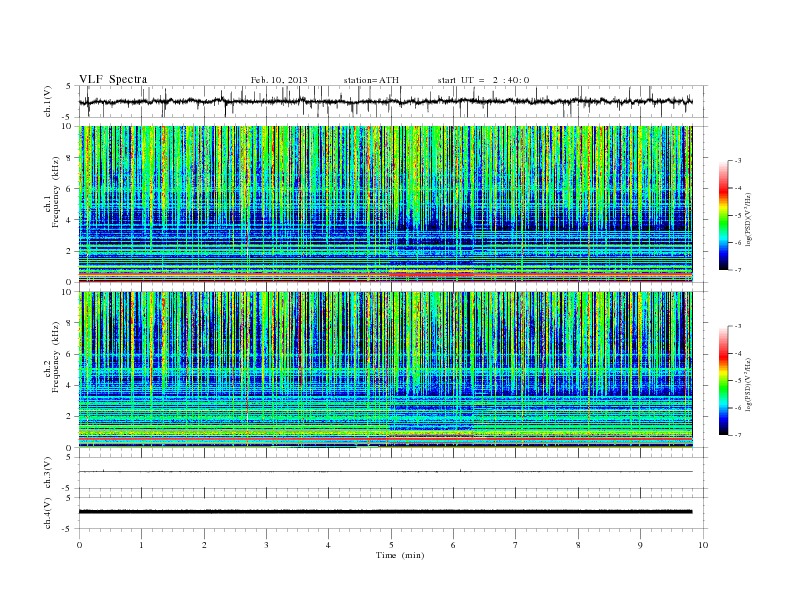Click the time axis tick label "1"
The height and width of the screenshot is (612, 792).
pyautogui.click(x=141, y=545)
